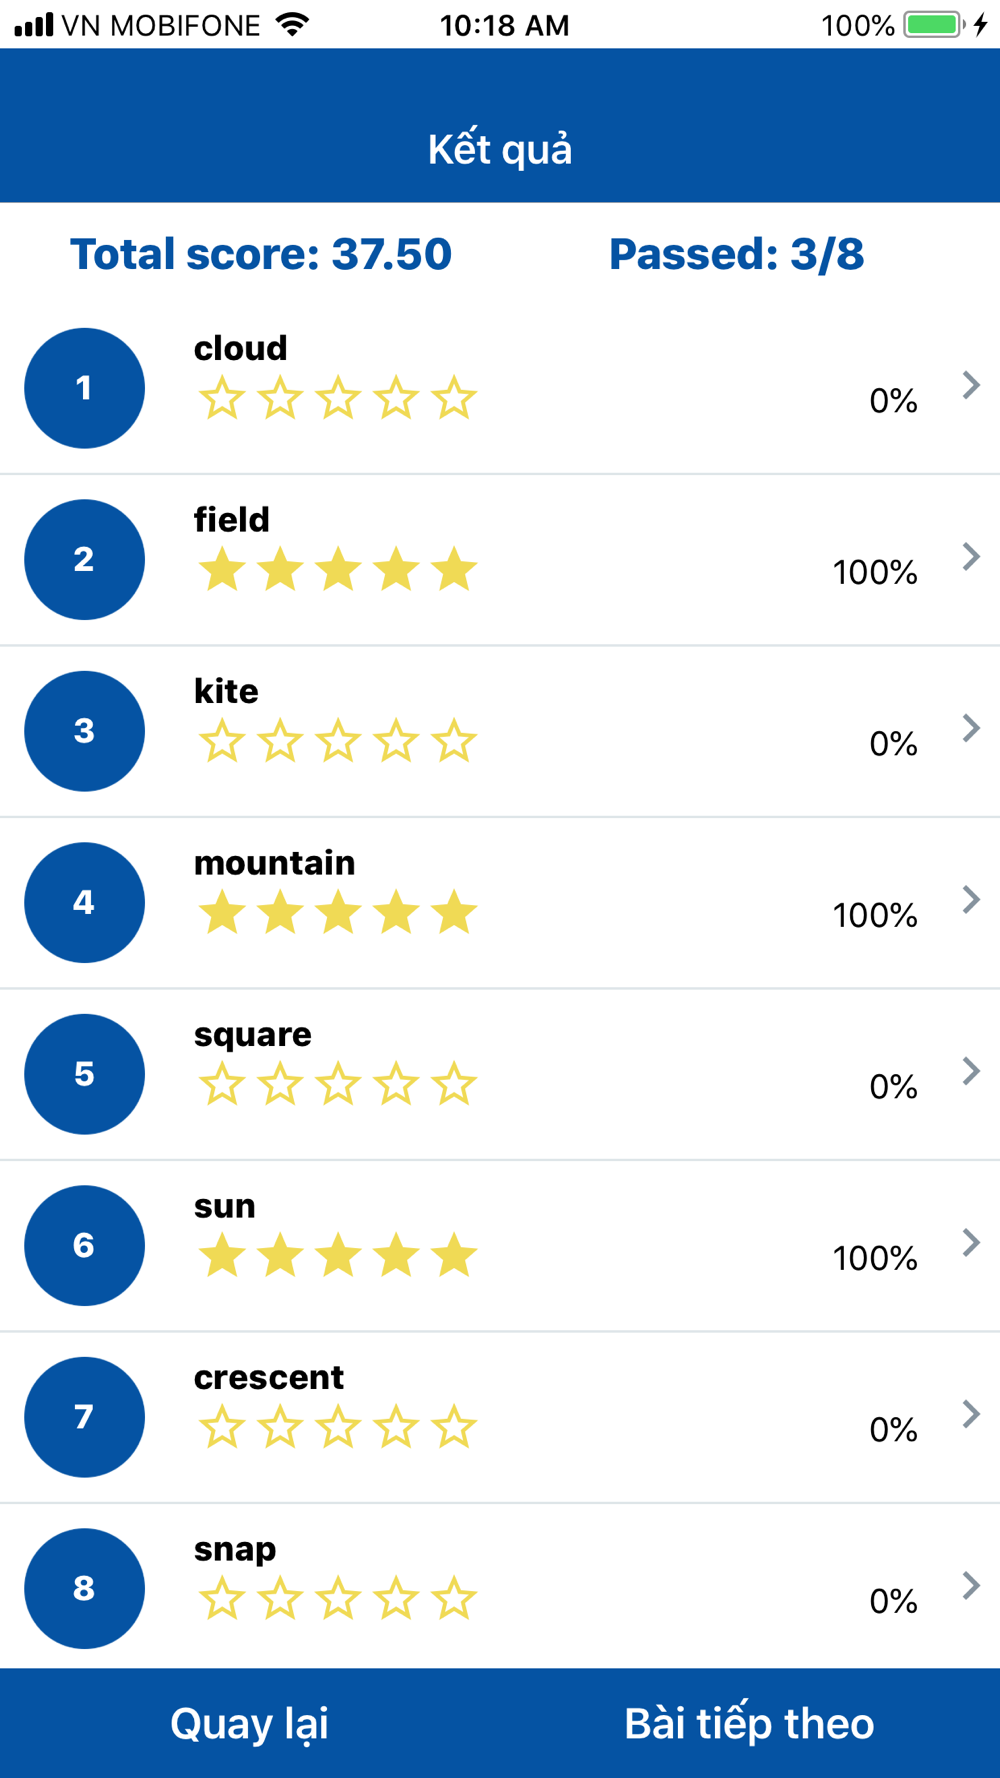Tap Total score 37.50 text

pos(261,254)
